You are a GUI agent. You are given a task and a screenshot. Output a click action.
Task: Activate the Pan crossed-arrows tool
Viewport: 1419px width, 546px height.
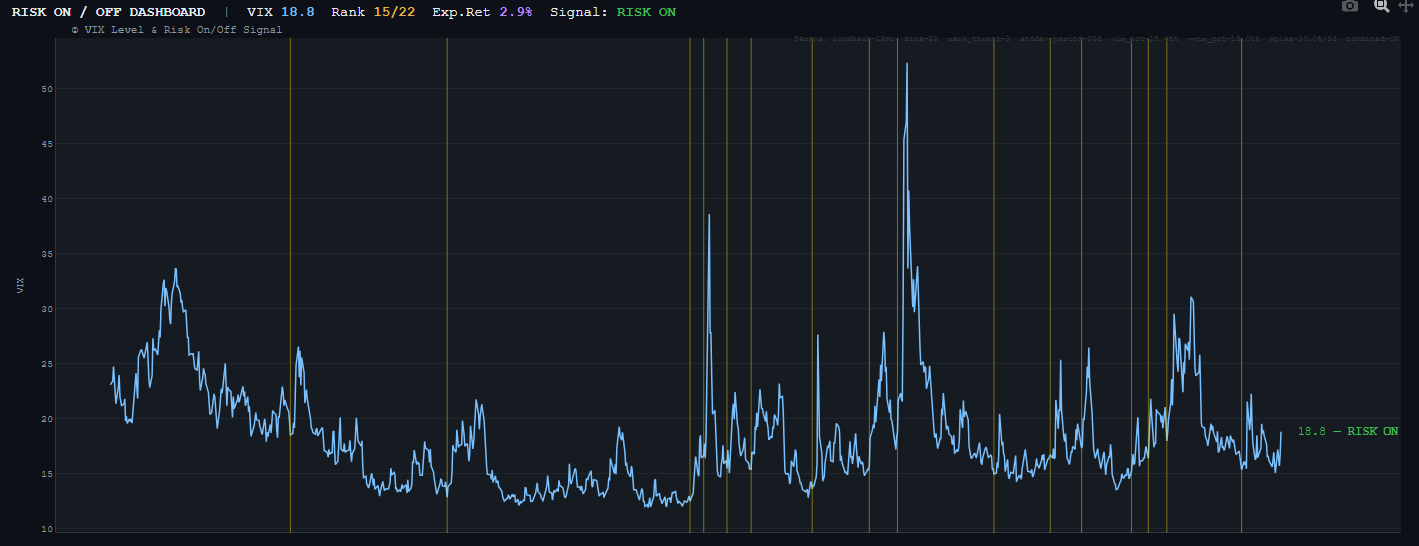pyautogui.click(x=1405, y=6)
